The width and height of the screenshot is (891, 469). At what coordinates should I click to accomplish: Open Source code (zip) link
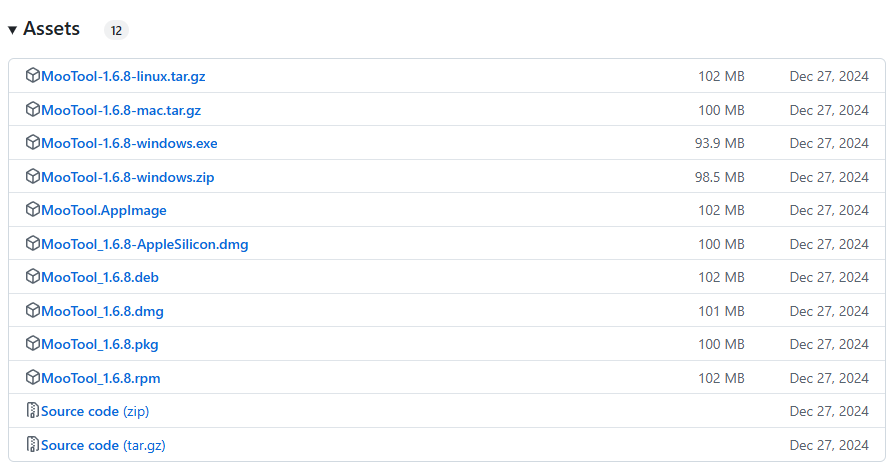pos(95,411)
